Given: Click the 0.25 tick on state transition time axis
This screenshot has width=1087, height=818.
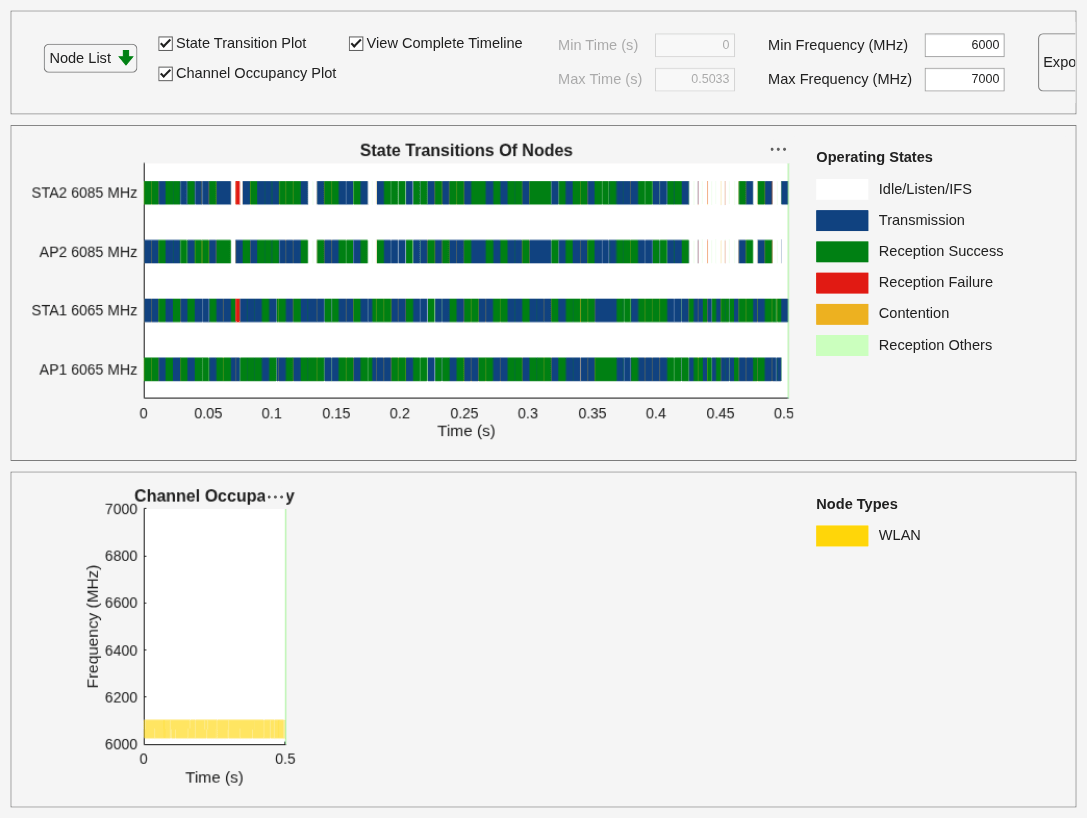Looking at the screenshot, I should 464,414.
